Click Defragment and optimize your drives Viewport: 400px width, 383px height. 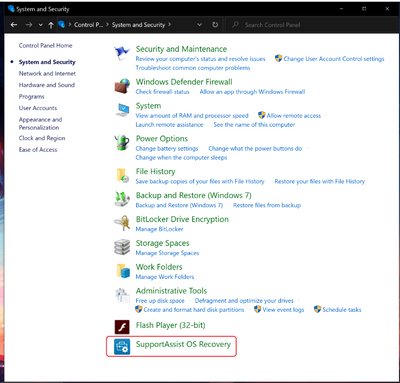(244, 301)
